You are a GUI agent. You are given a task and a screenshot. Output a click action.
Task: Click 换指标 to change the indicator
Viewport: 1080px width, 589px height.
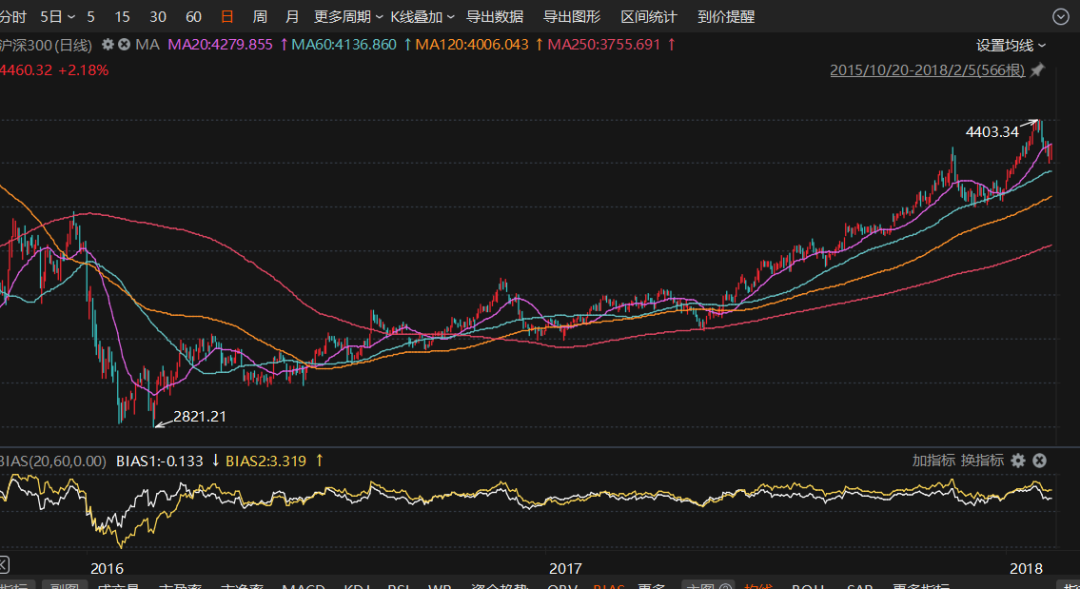click(982, 460)
